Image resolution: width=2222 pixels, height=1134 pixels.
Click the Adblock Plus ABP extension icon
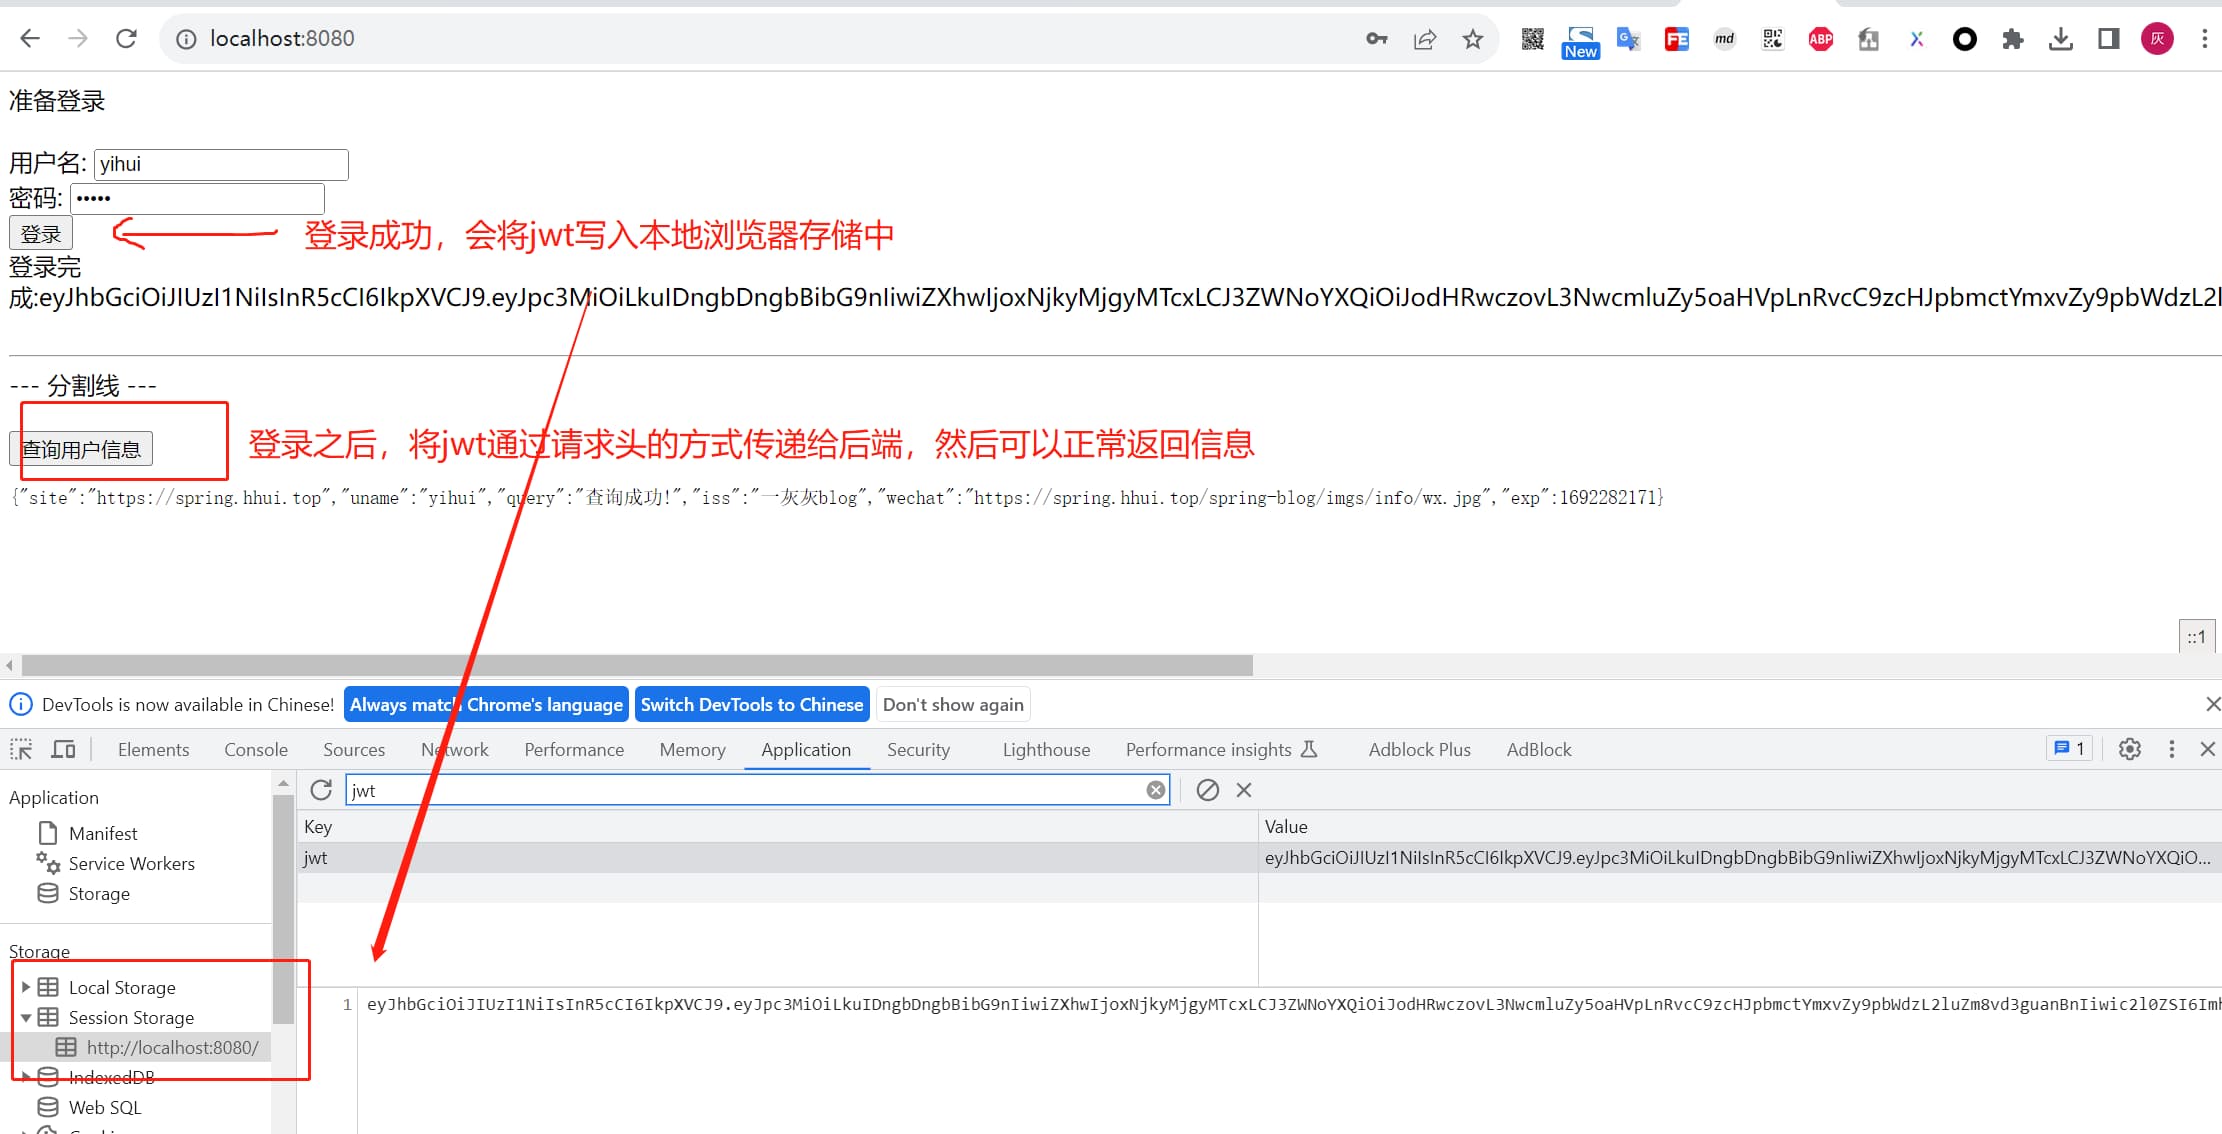[1820, 39]
